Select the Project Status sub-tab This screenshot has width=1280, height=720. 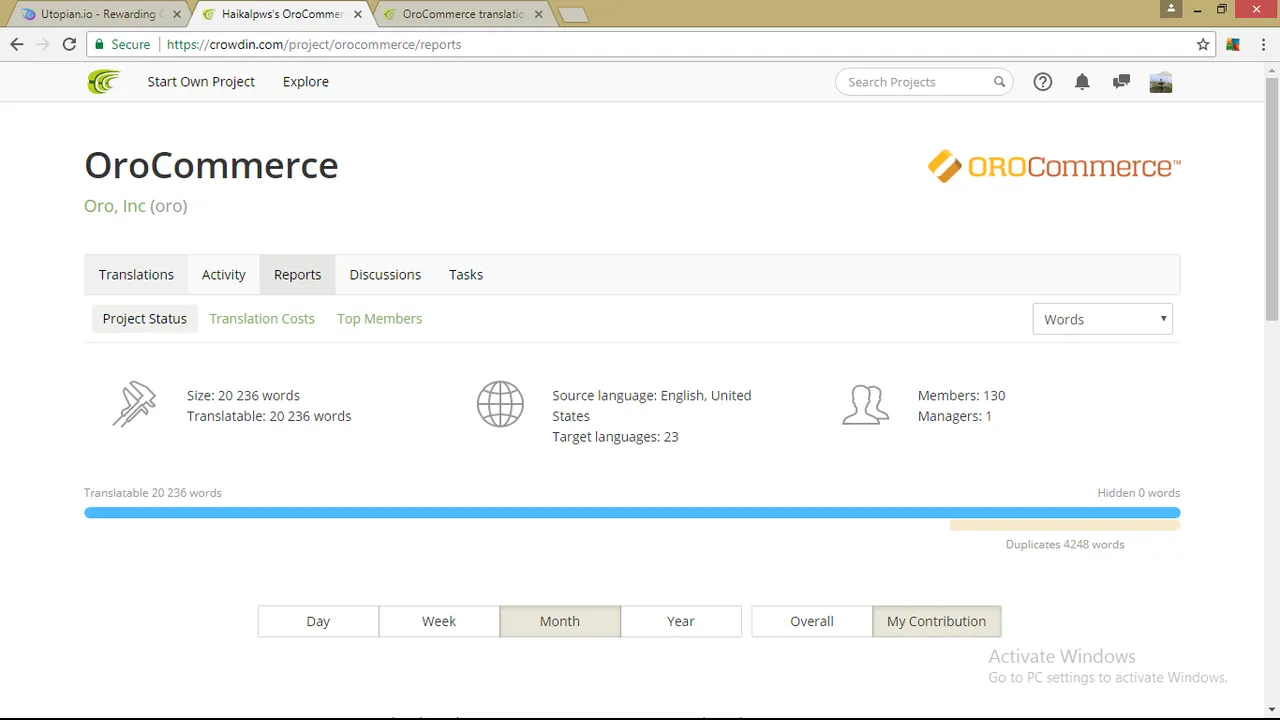[x=145, y=318]
